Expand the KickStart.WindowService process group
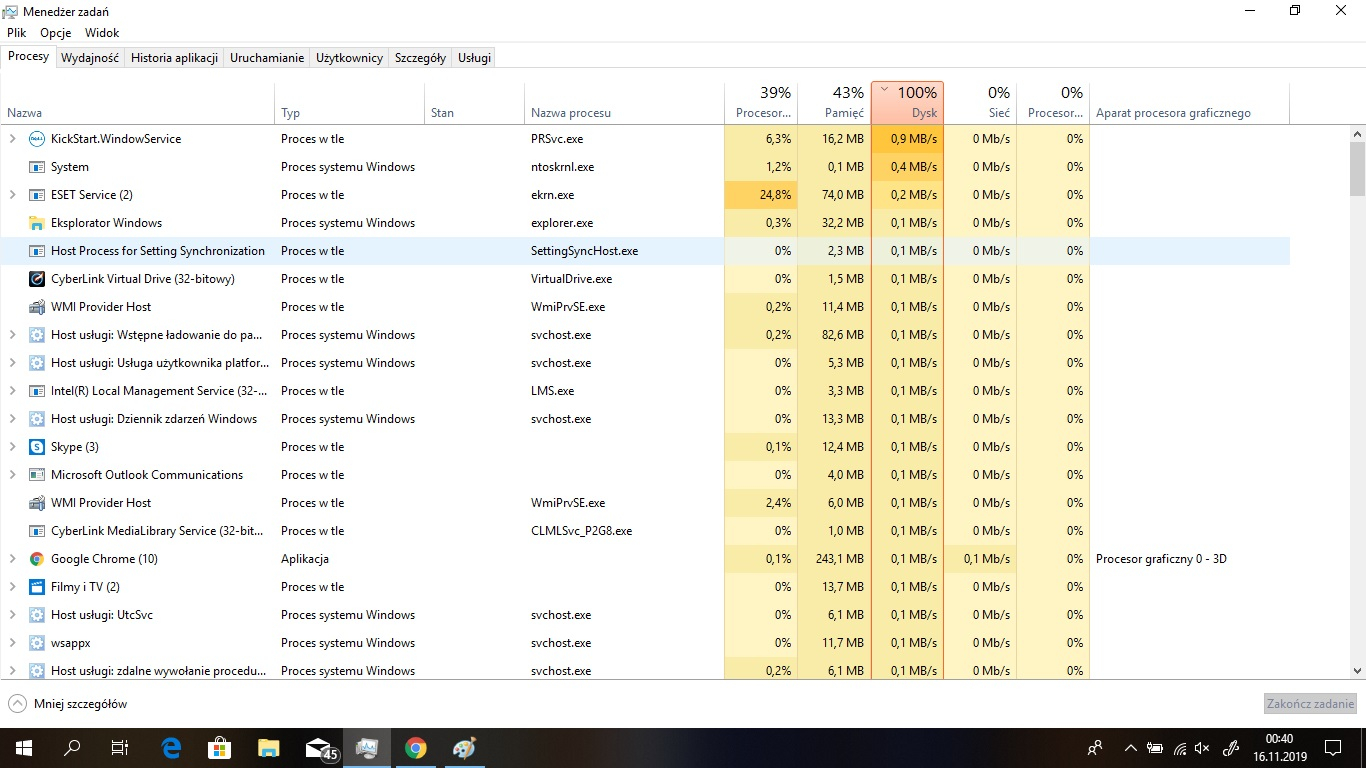The height and width of the screenshot is (768, 1366). point(12,139)
